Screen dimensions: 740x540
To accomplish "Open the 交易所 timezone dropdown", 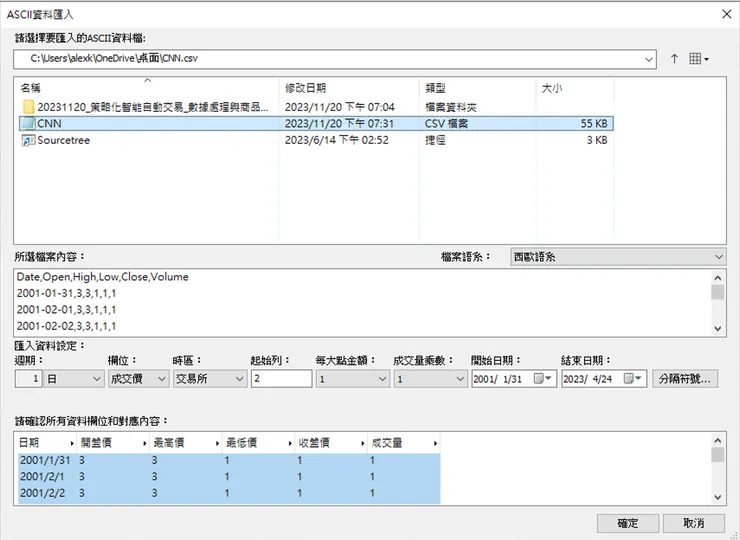I will click(210, 379).
